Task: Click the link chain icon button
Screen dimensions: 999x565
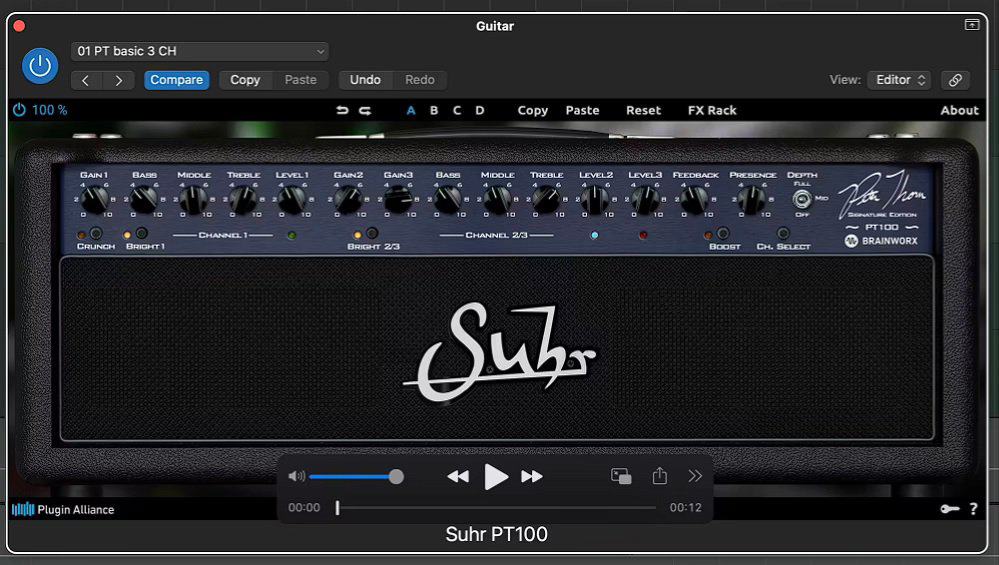Action: click(955, 80)
